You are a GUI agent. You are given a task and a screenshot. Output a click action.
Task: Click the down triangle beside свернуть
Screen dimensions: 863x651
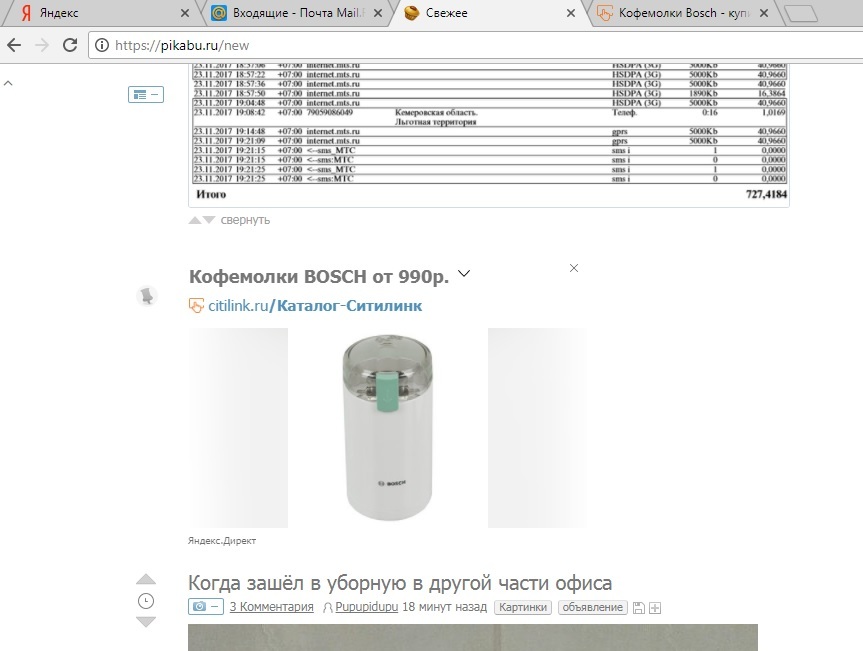coord(209,220)
